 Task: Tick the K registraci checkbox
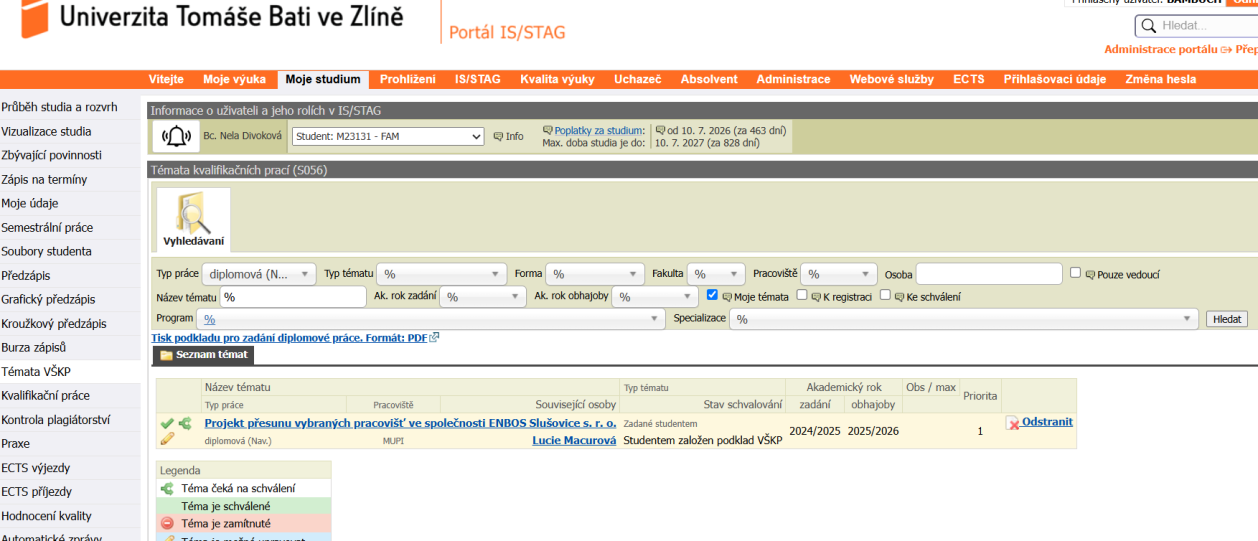pyautogui.click(x=802, y=295)
